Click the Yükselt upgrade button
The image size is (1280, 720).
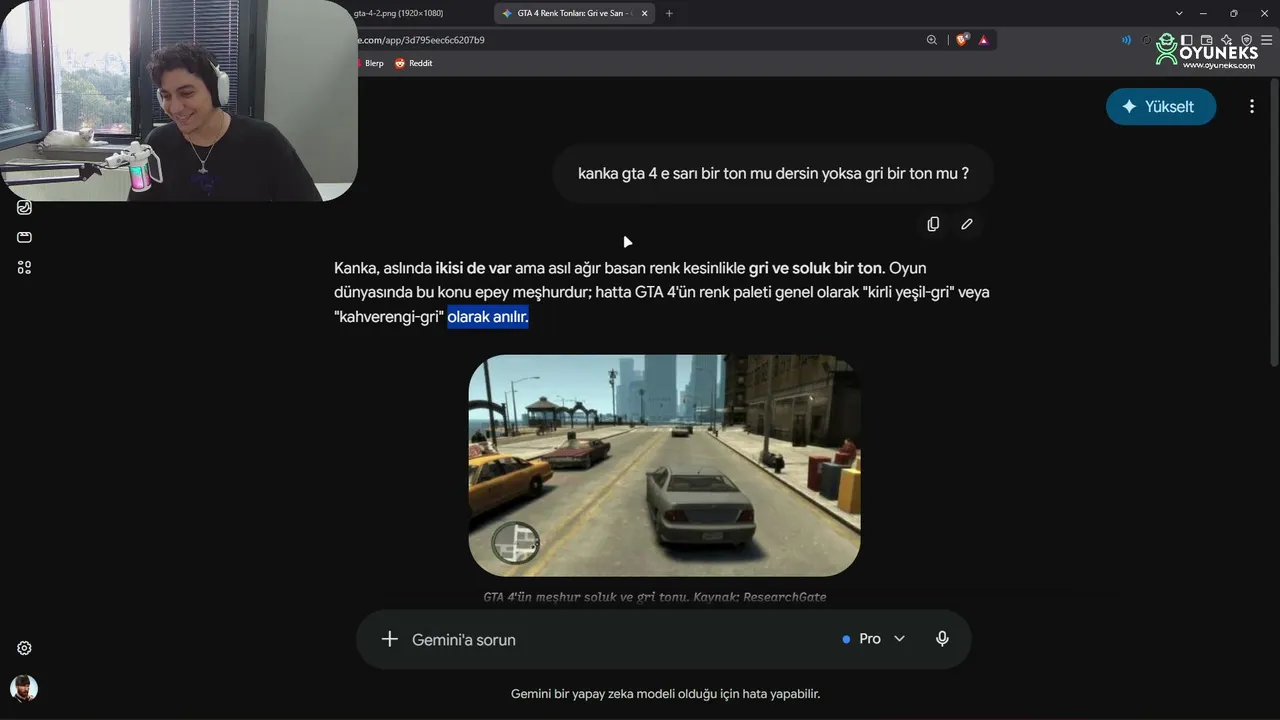click(1161, 106)
